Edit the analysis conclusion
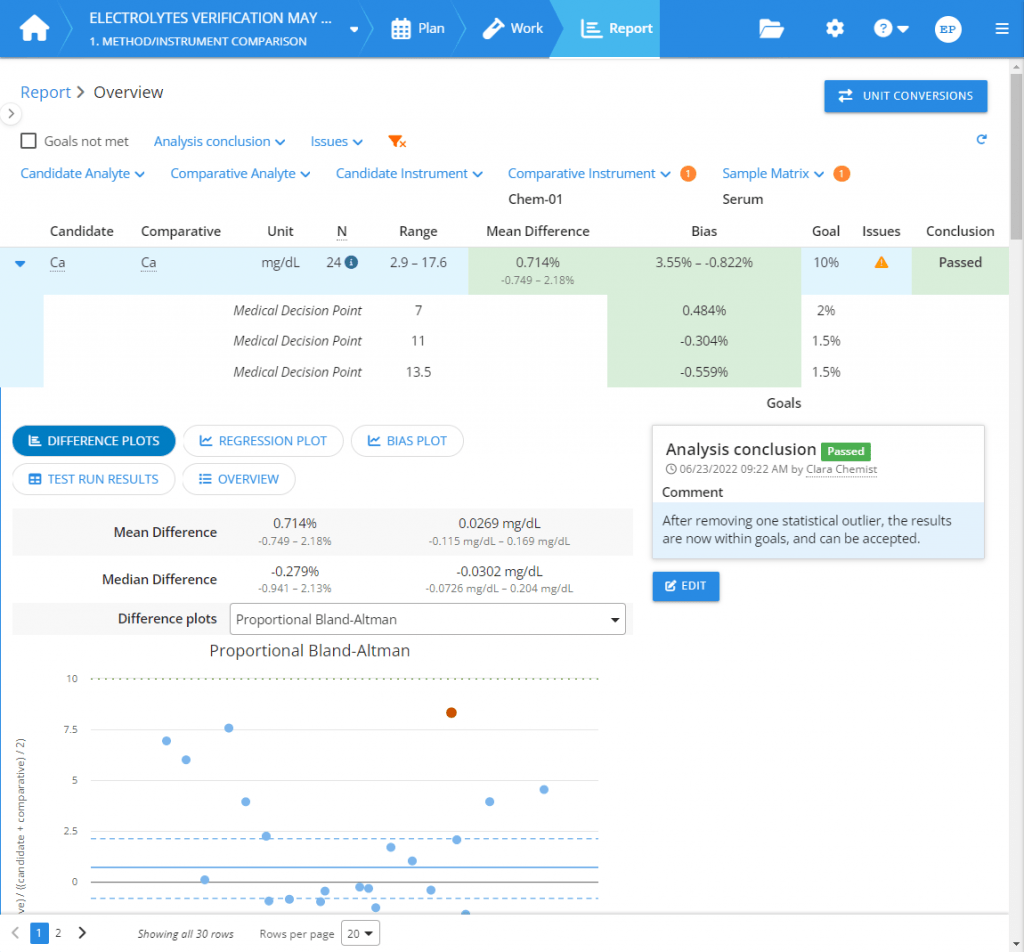Image resolution: width=1024 pixels, height=952 pixels. point(685,586)
